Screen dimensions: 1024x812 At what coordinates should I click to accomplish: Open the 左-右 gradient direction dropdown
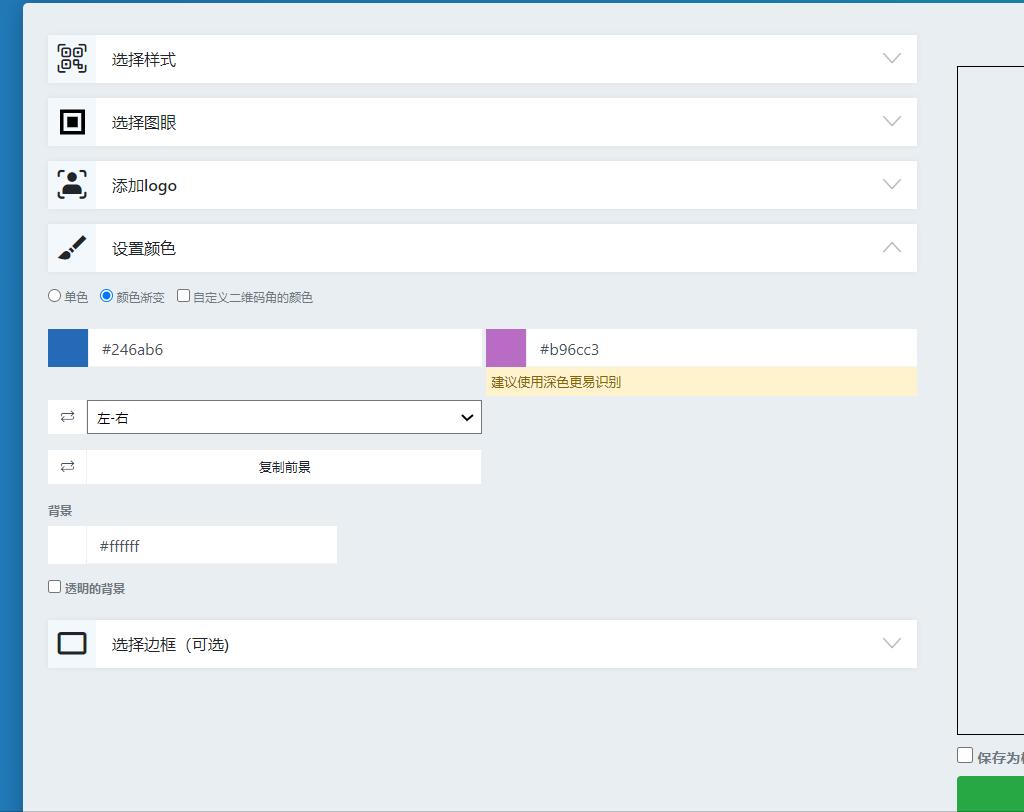[284, 417]
